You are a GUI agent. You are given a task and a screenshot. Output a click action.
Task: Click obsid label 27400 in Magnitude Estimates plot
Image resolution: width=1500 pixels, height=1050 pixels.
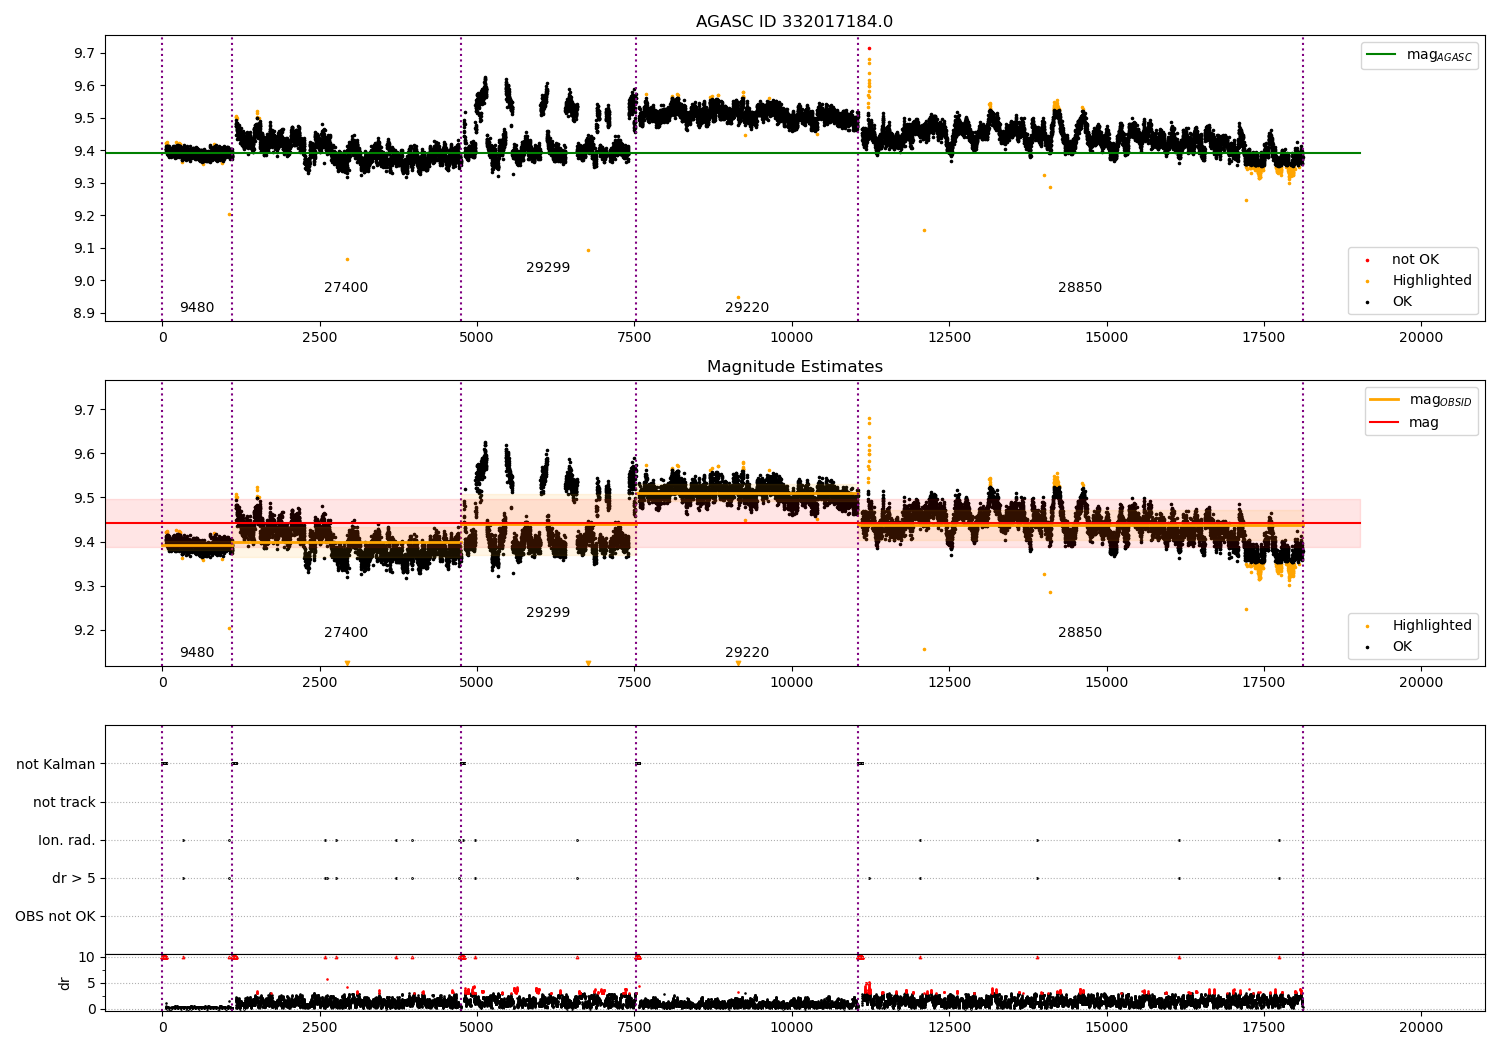(x=346, y=633)
